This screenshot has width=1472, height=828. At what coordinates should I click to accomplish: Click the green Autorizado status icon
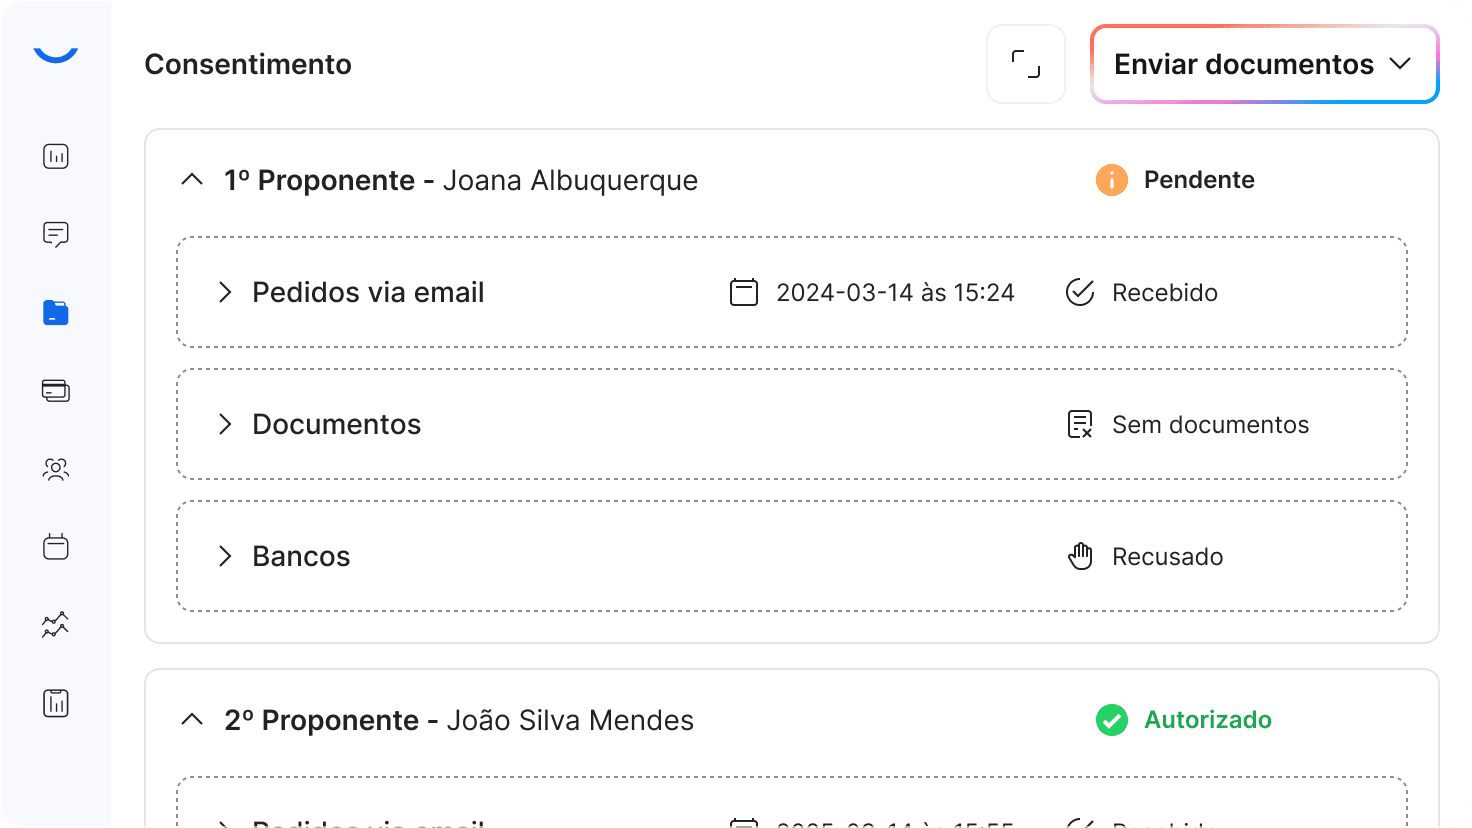tap(1111, 720)
